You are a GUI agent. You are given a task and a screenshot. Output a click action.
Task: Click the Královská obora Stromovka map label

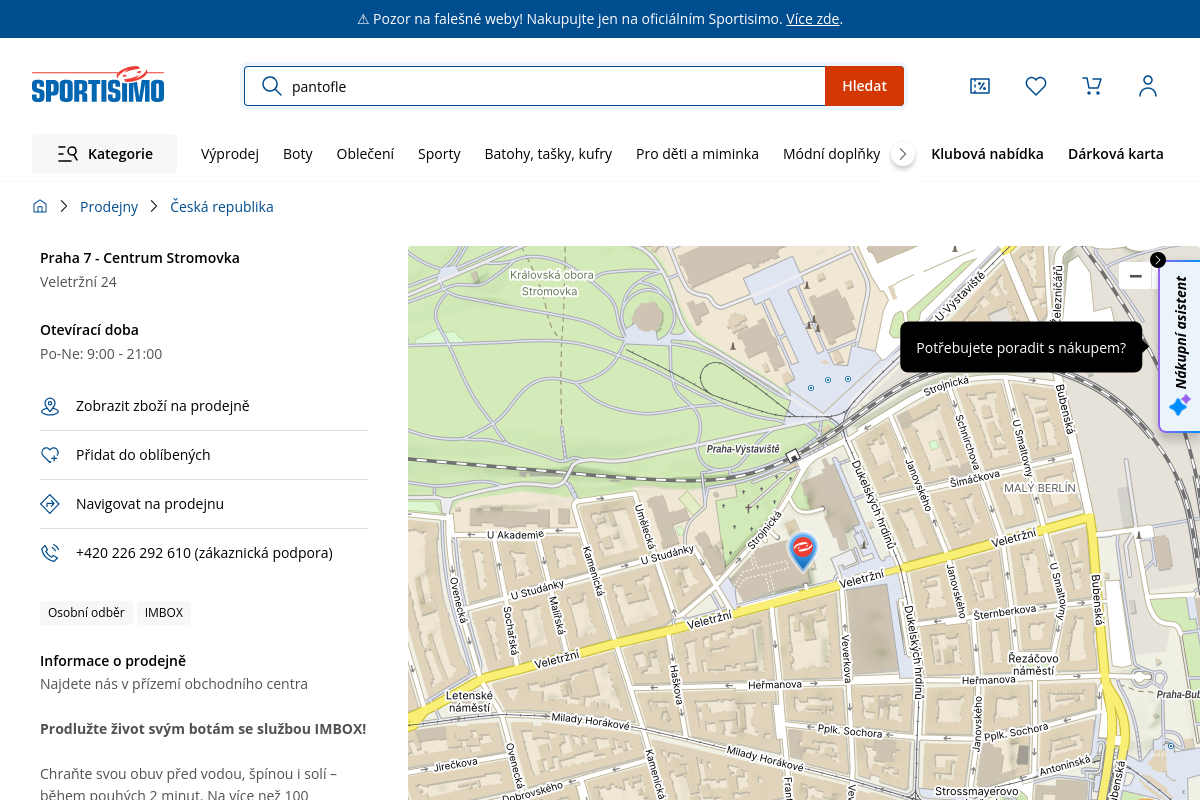click(x=550, y=283)
